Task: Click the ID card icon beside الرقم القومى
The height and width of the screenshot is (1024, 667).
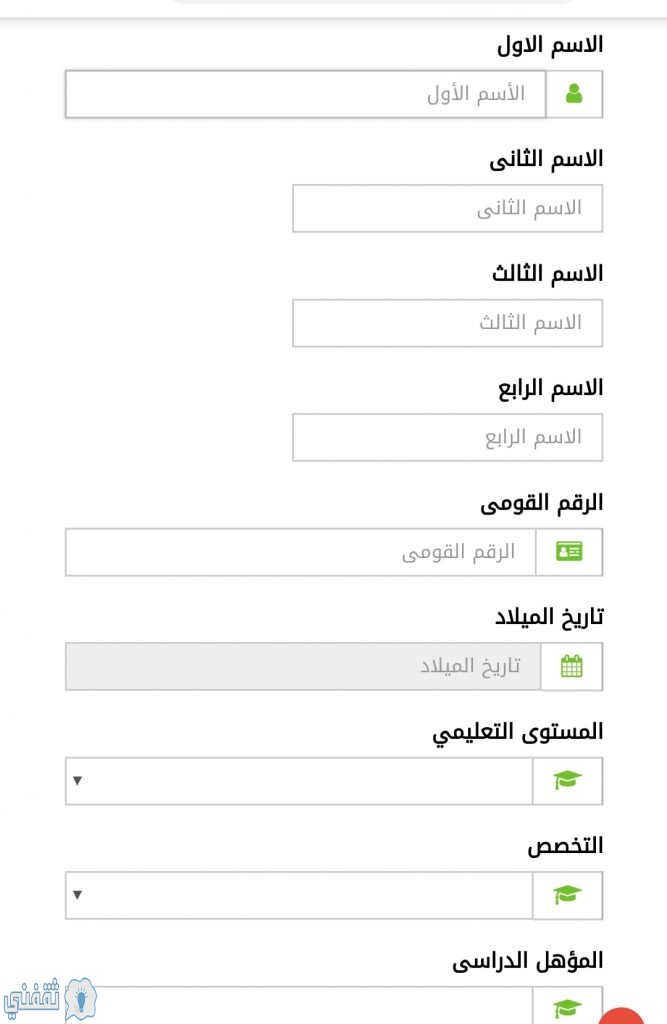Action: pyautogui.click(x=569, y=552)
